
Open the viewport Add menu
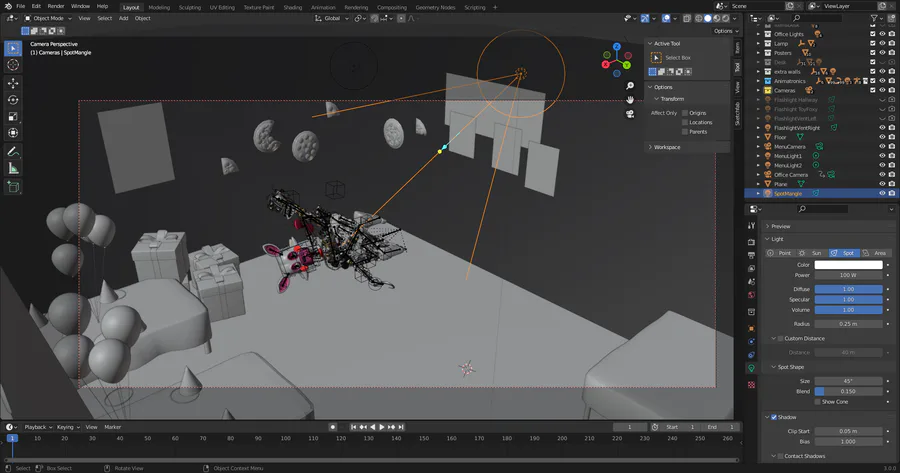(x=123, y=18)
